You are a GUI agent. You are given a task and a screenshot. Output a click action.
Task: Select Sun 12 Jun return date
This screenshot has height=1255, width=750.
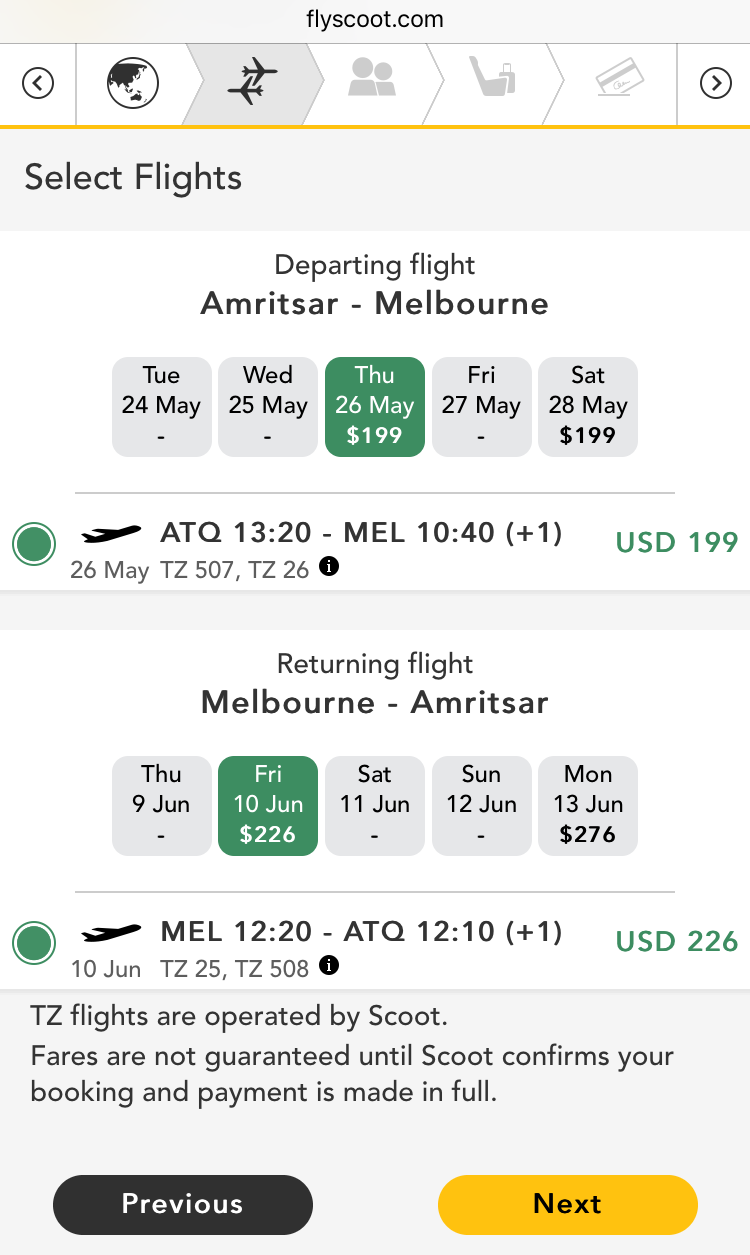[x=481, y=805]
